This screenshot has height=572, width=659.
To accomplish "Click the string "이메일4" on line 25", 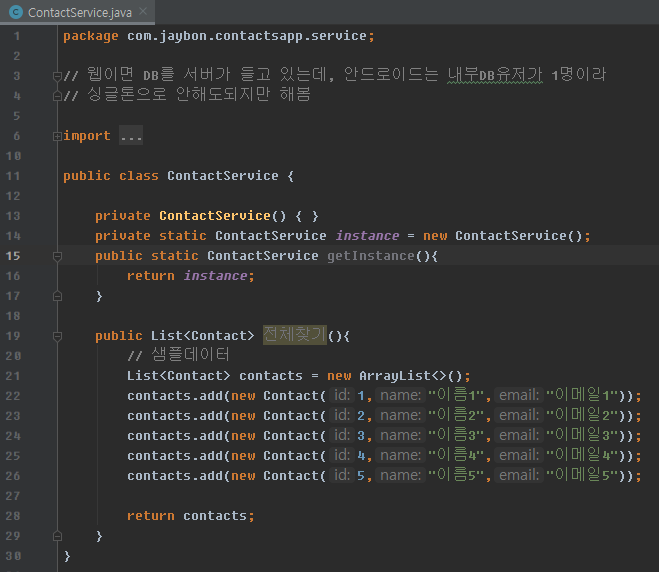I will (x=583, y=455).
